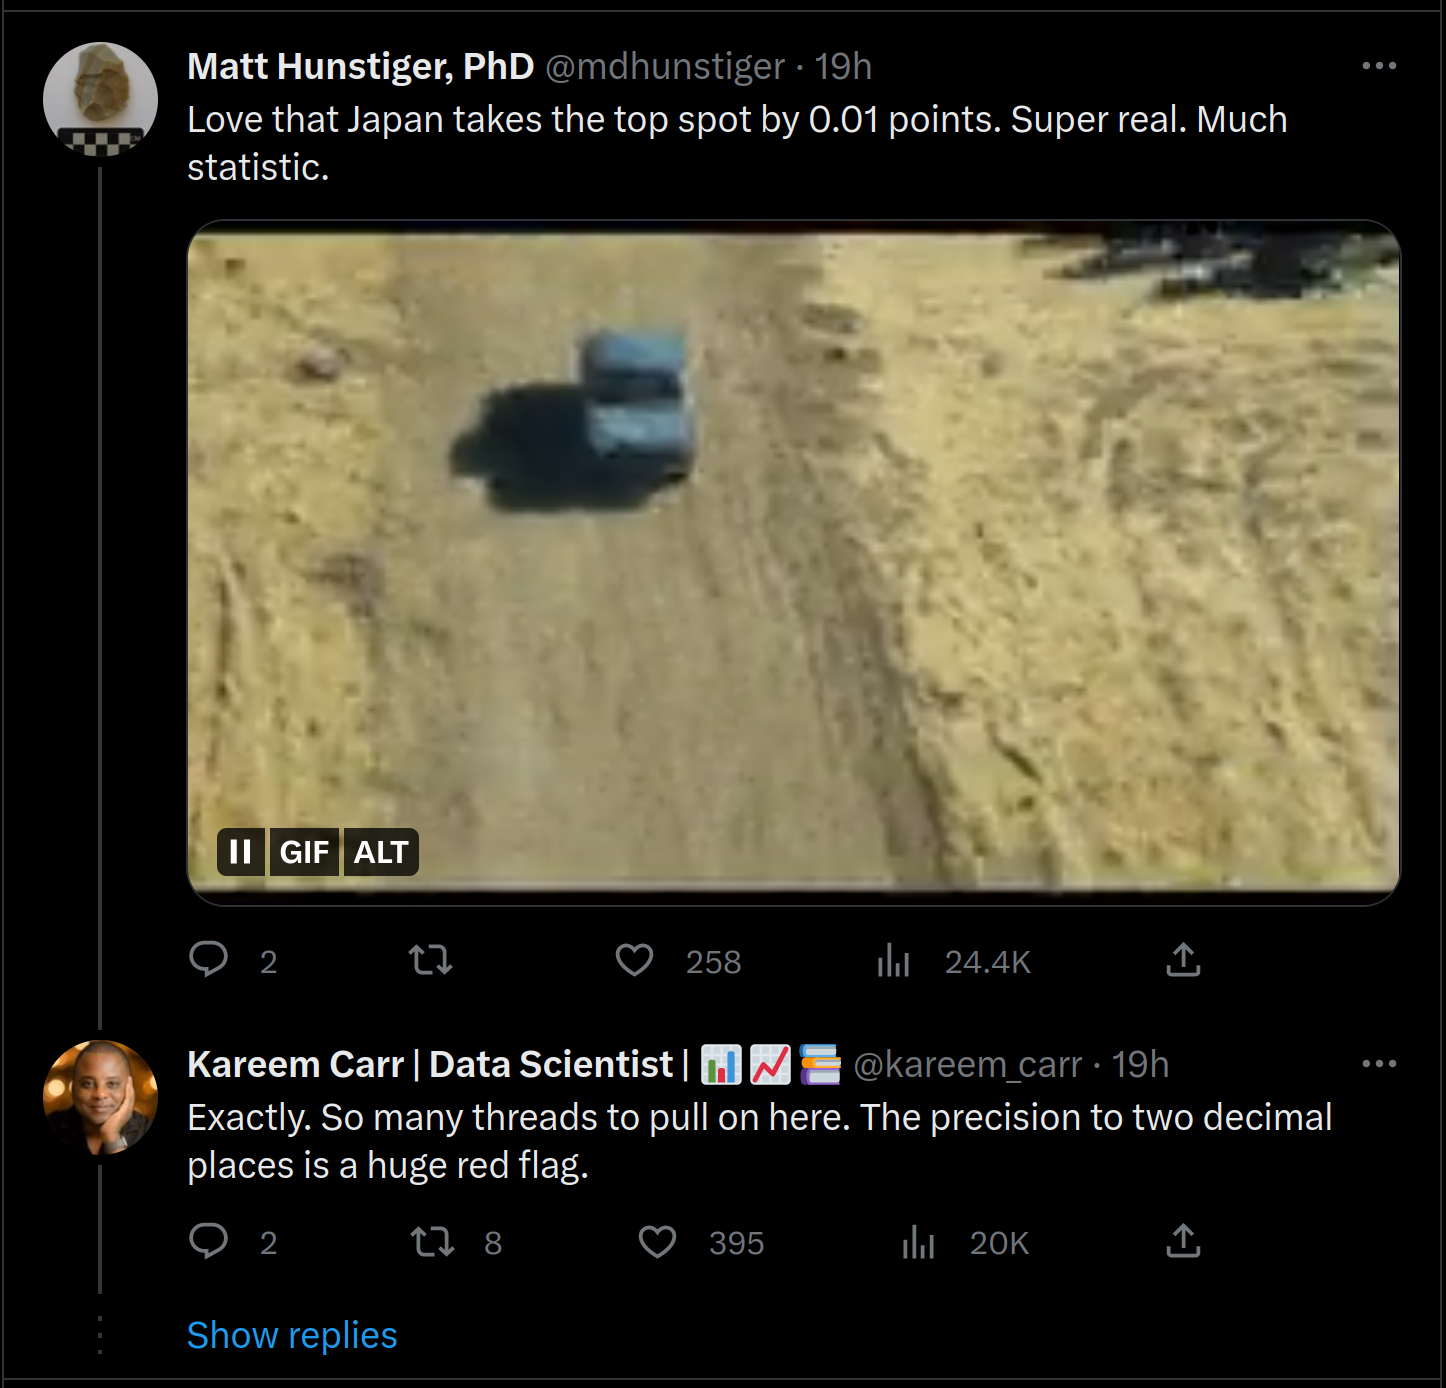Screen dimensions: 1446x1388
Task: Click the GIF label badge
Action: coord(304,852)
